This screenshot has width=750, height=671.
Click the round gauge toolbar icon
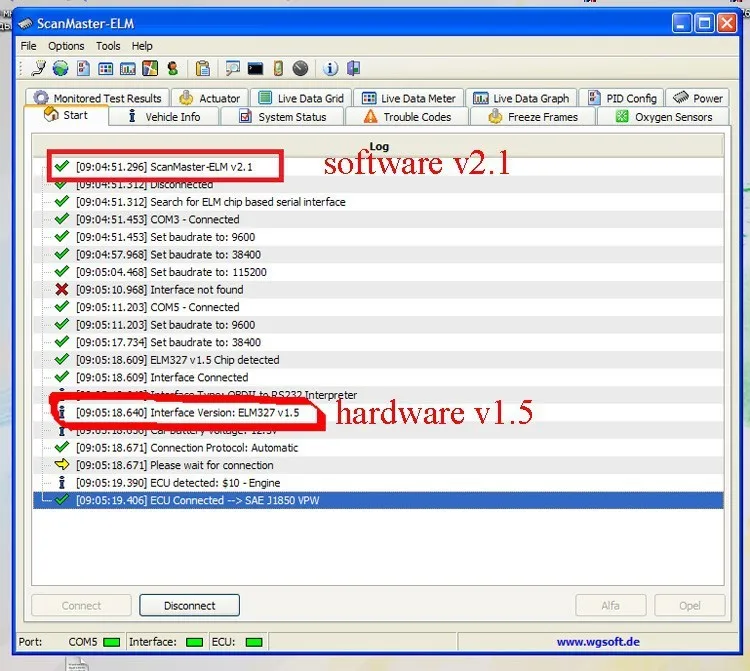[x=300, y=68]
